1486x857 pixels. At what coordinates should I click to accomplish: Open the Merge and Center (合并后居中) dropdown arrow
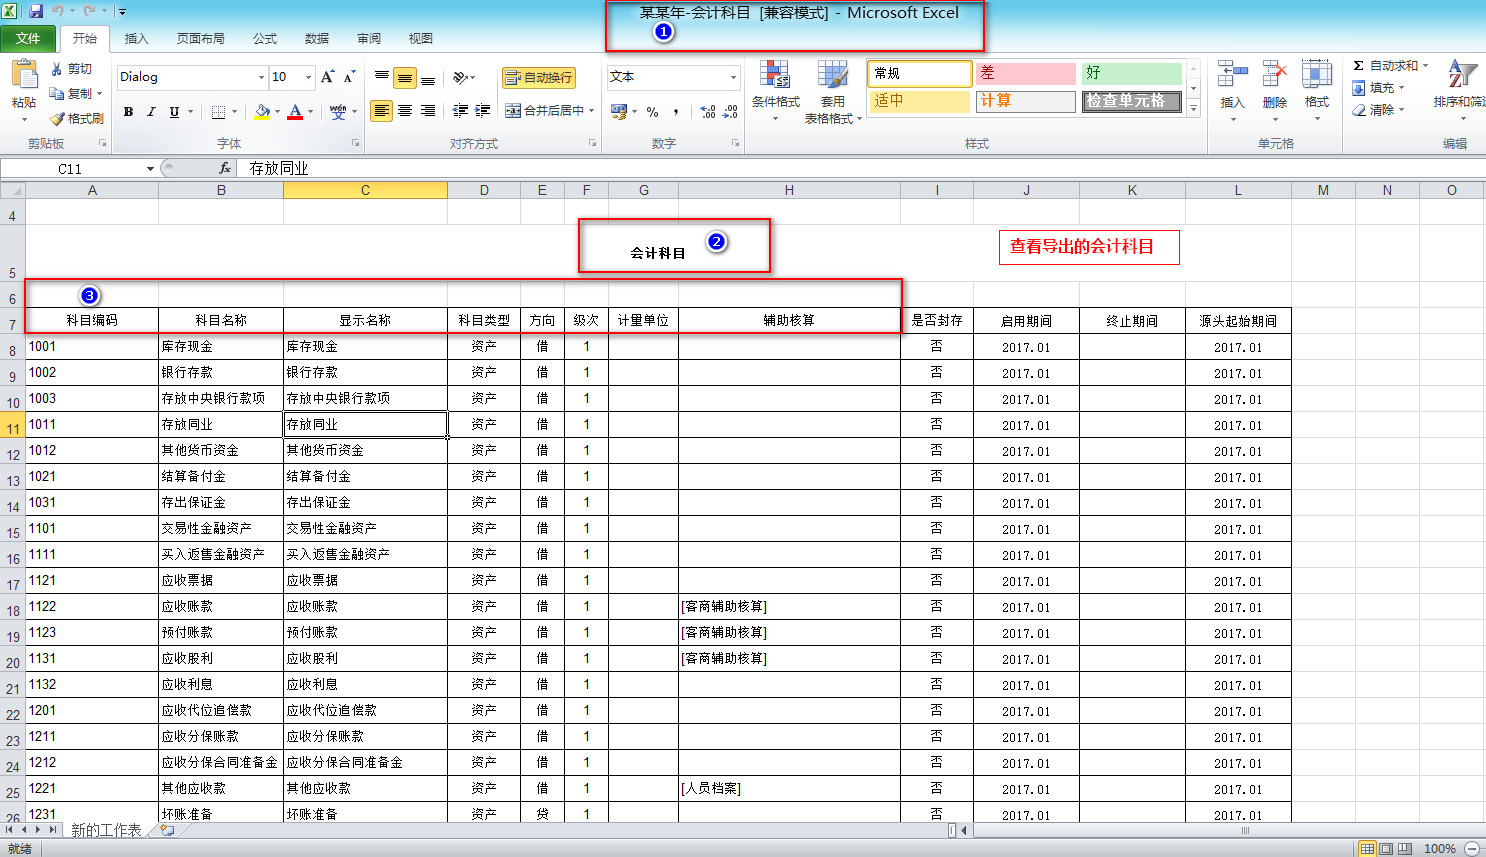(592, 111)
